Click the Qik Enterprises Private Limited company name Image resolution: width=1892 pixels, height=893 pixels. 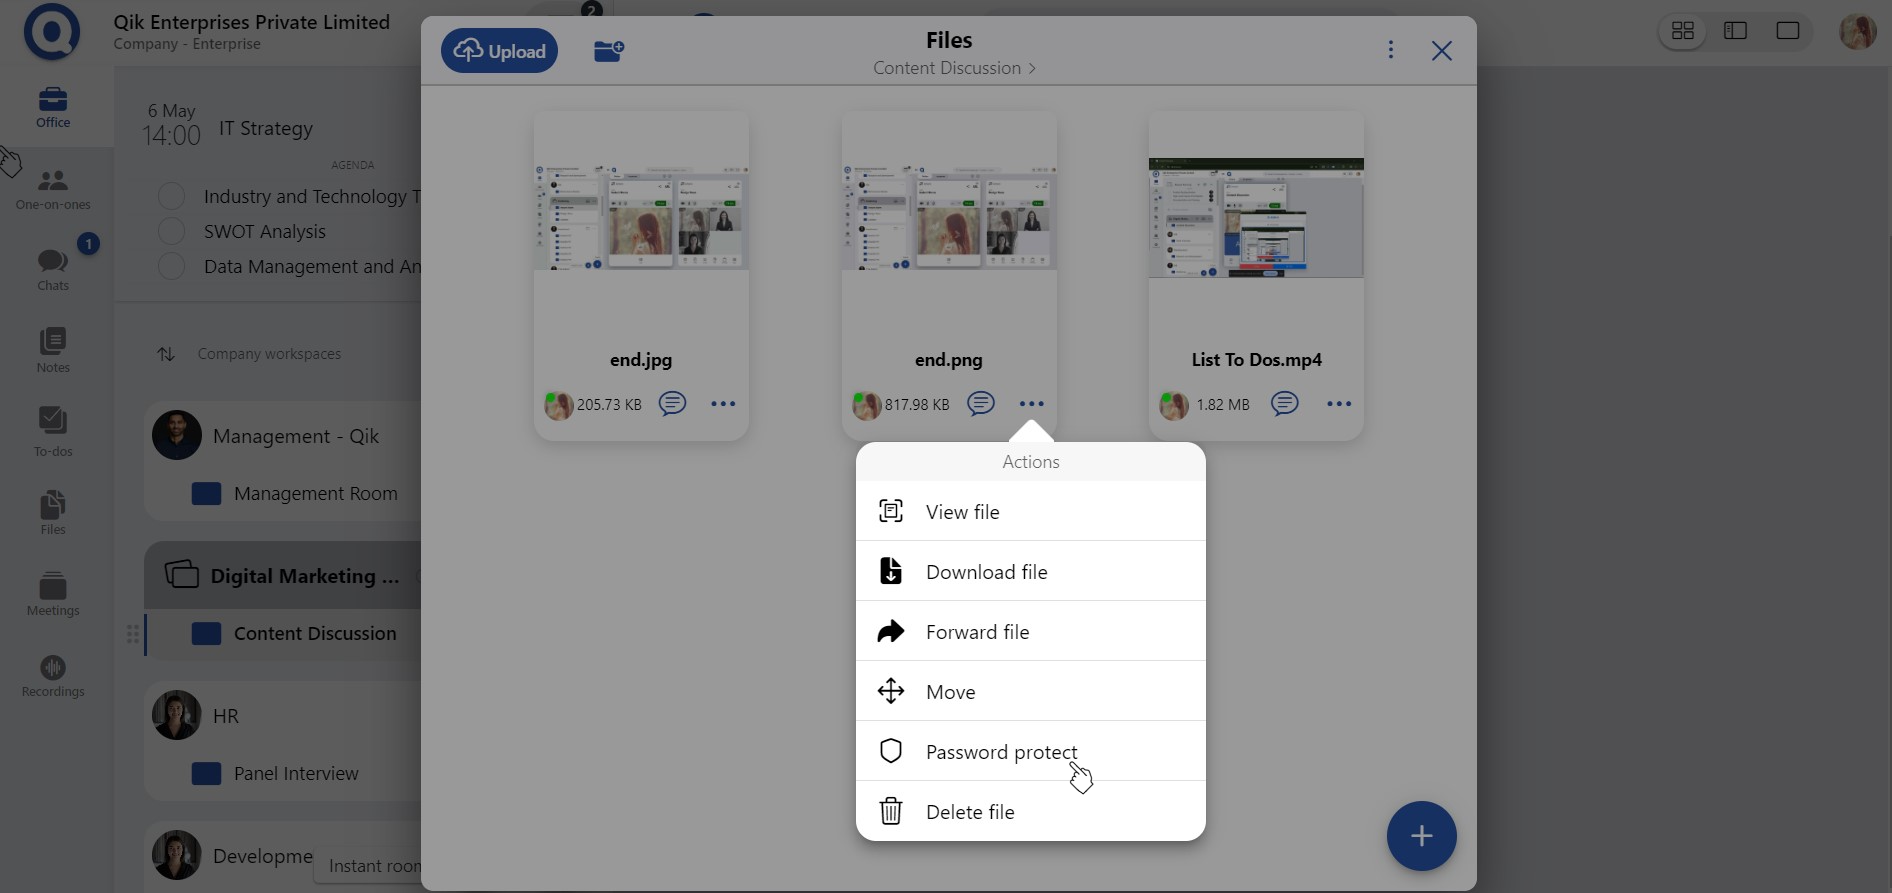point(251,22)
